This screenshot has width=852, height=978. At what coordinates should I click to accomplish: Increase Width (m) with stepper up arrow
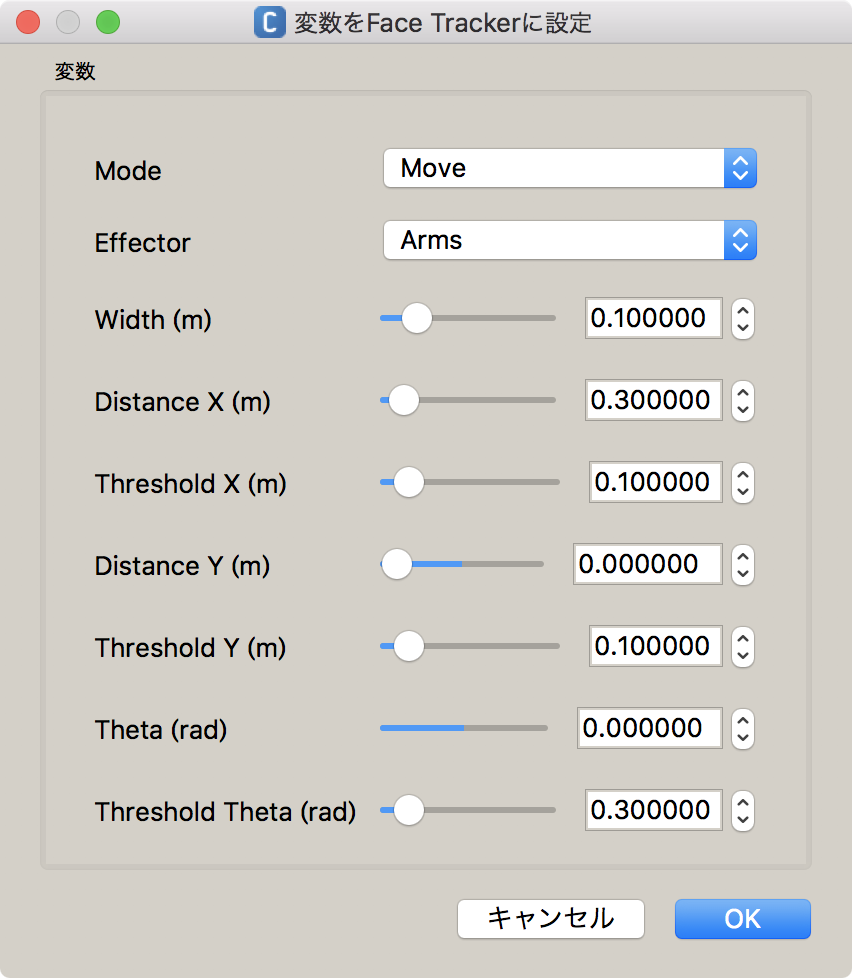743,310
